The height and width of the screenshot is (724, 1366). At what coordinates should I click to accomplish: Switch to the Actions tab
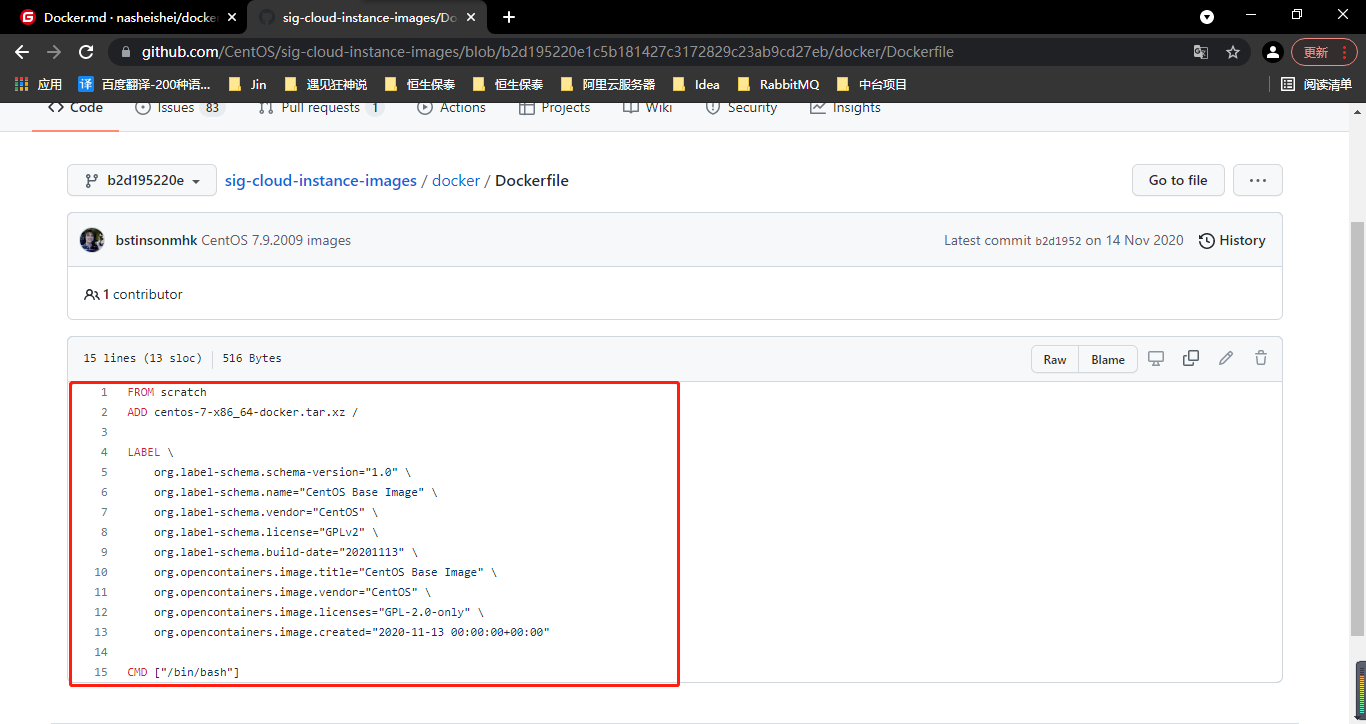451,108
